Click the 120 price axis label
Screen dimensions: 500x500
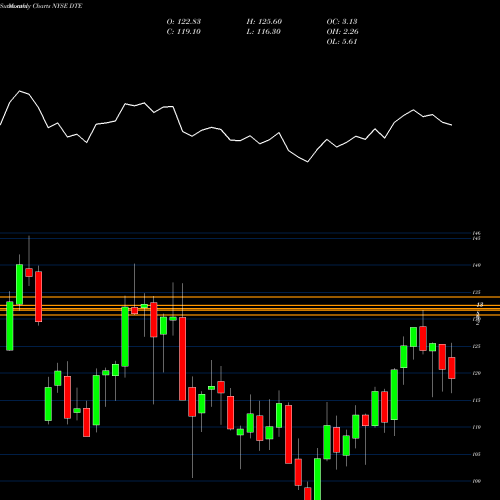(476, 373)
